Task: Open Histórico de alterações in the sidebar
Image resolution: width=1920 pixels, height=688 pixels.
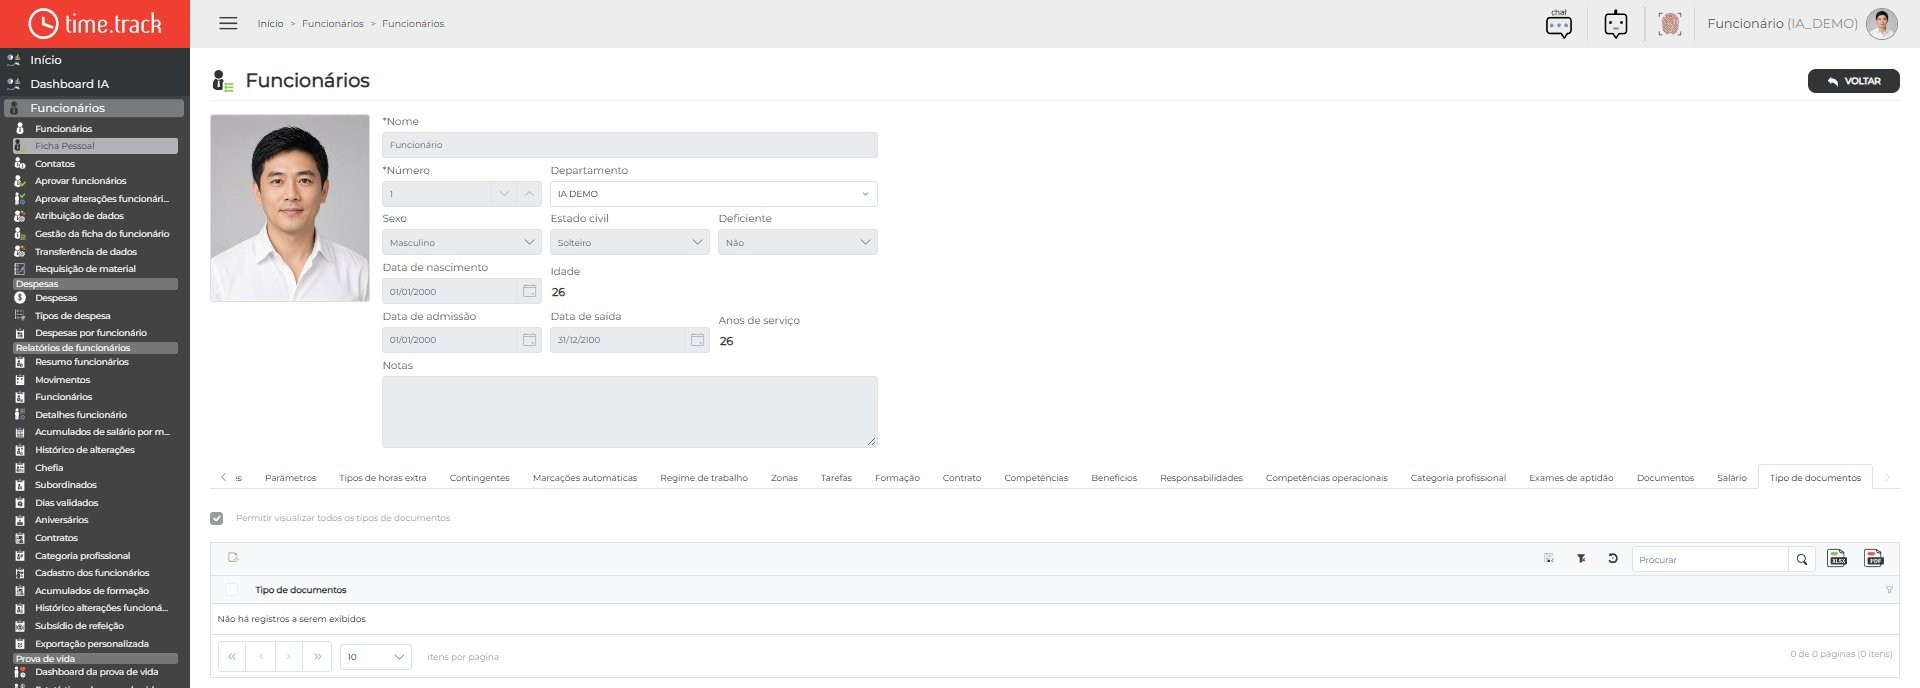Action: [84, 450]
